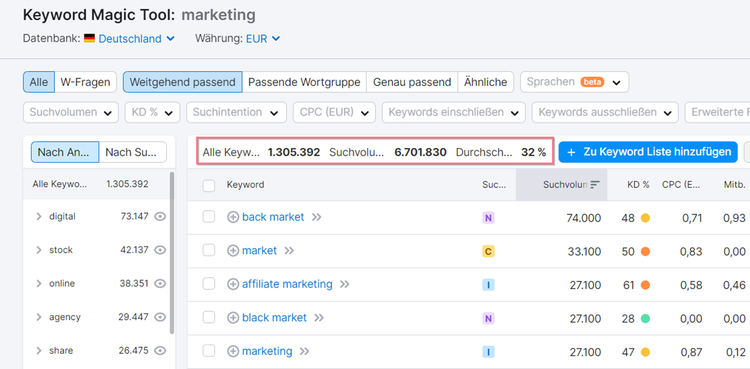Switch to Nach Anzahl grouping tab

coord(65,152)
